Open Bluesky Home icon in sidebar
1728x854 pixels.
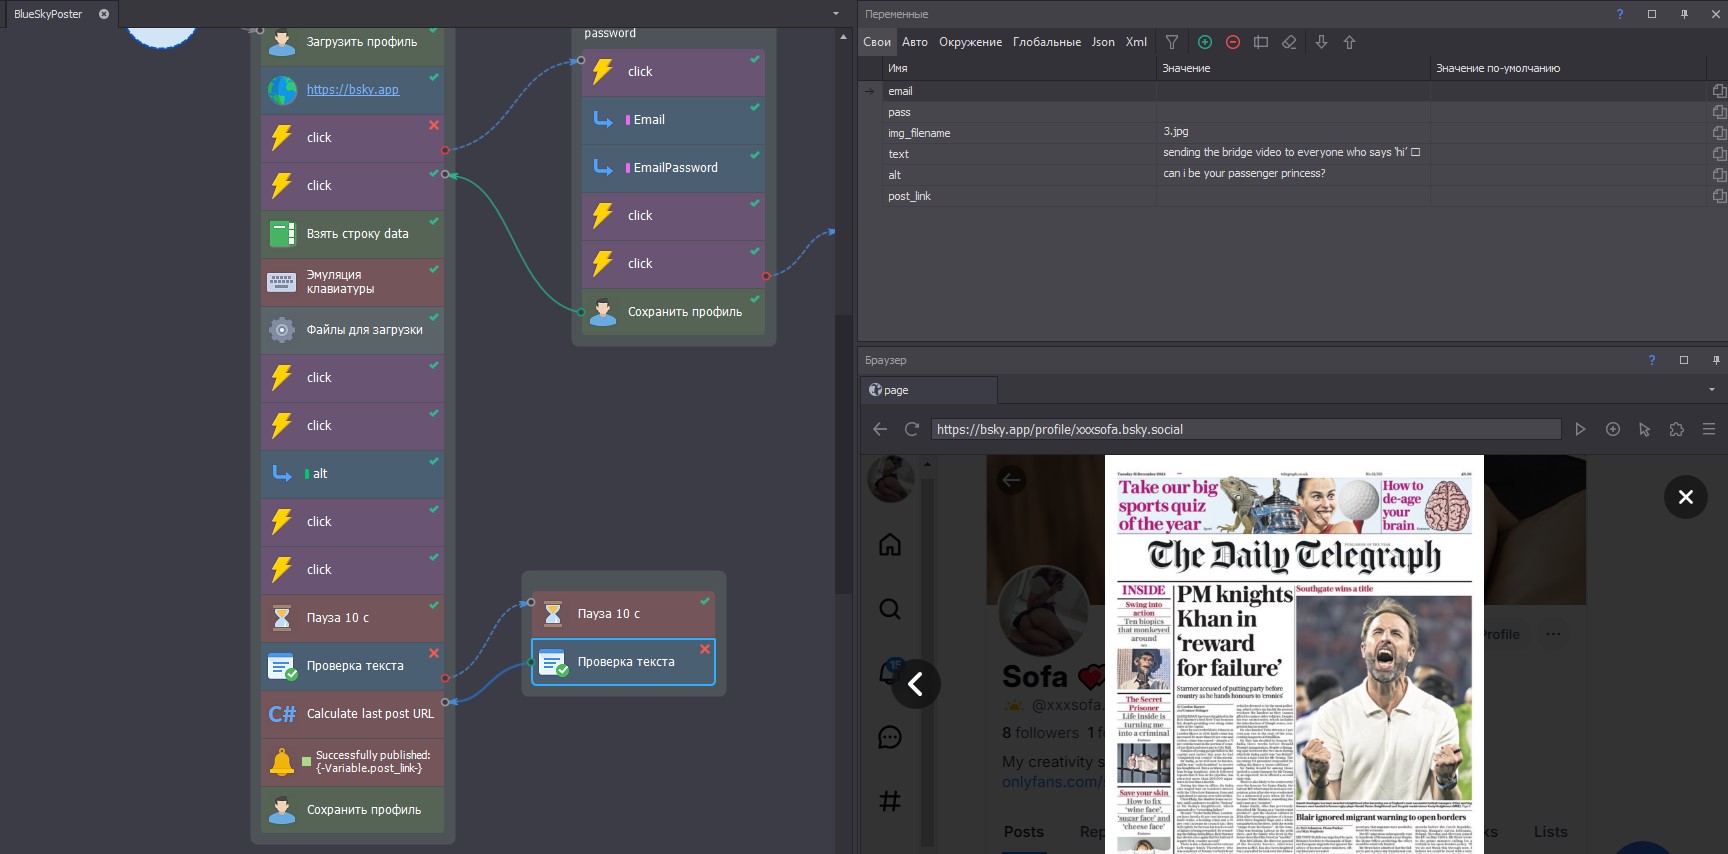click(890, 545)
